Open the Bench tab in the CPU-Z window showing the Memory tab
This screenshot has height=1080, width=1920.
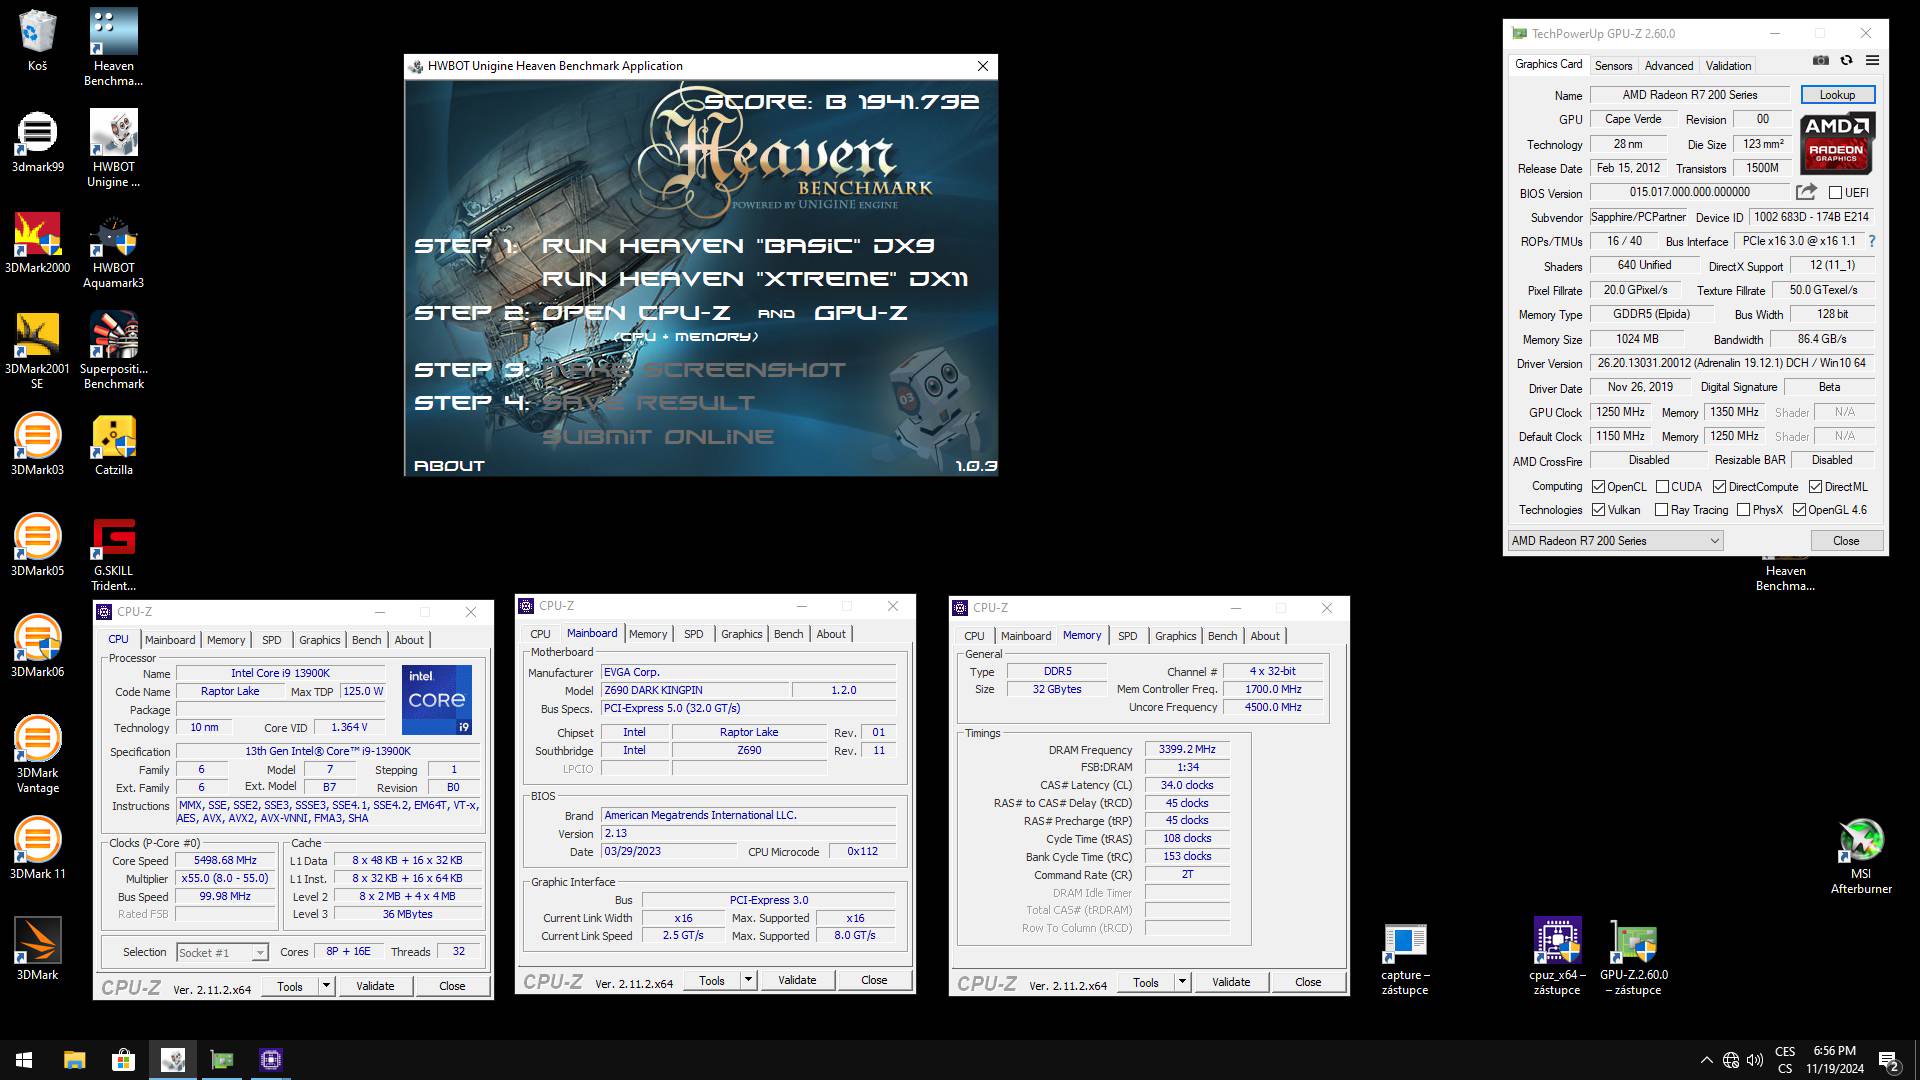coord(1222,636)
